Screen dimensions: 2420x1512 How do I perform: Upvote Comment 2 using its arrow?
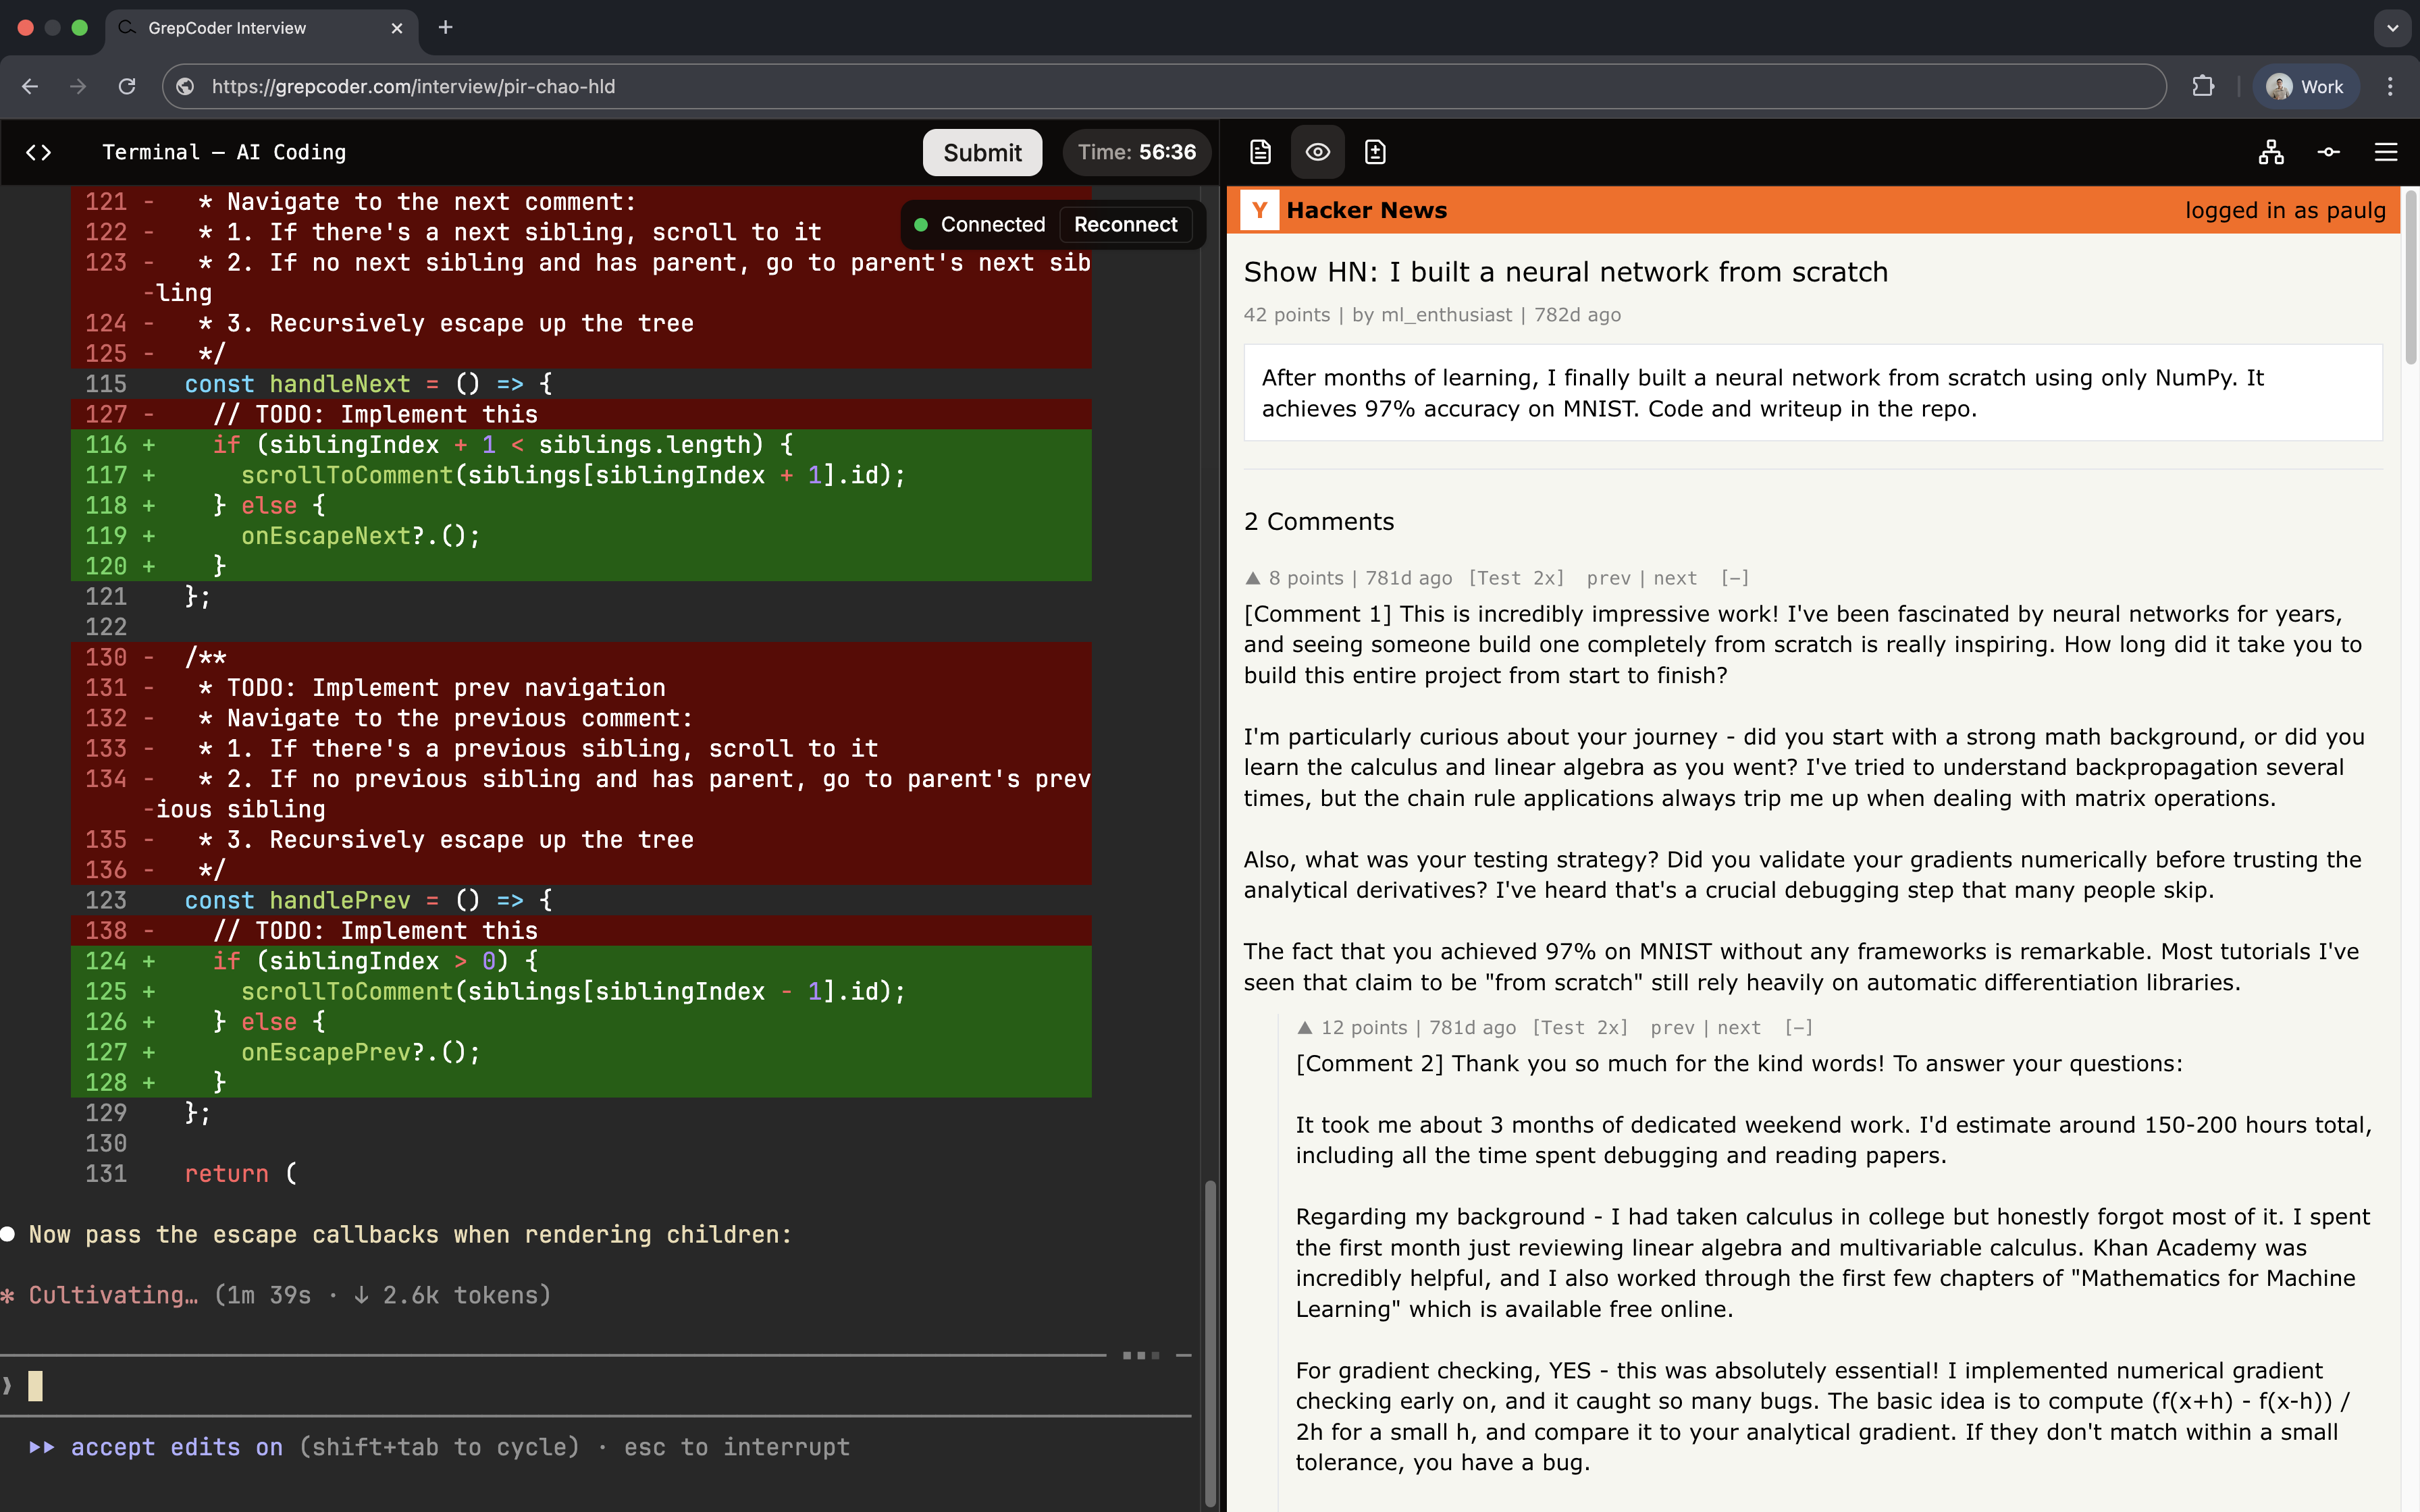1305,1026
